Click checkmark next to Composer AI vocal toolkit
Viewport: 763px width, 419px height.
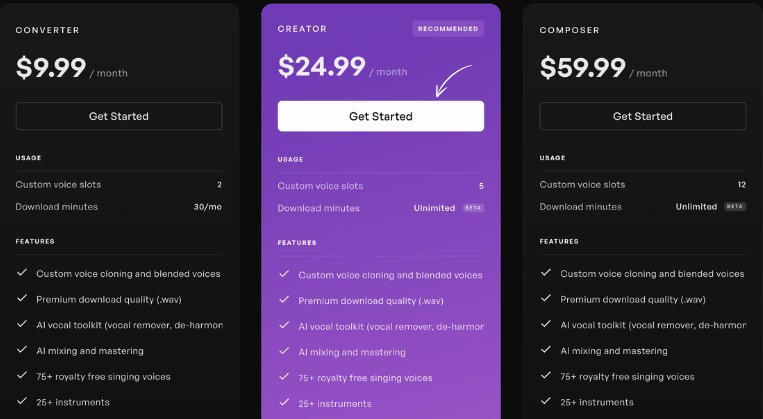(546, 324)
